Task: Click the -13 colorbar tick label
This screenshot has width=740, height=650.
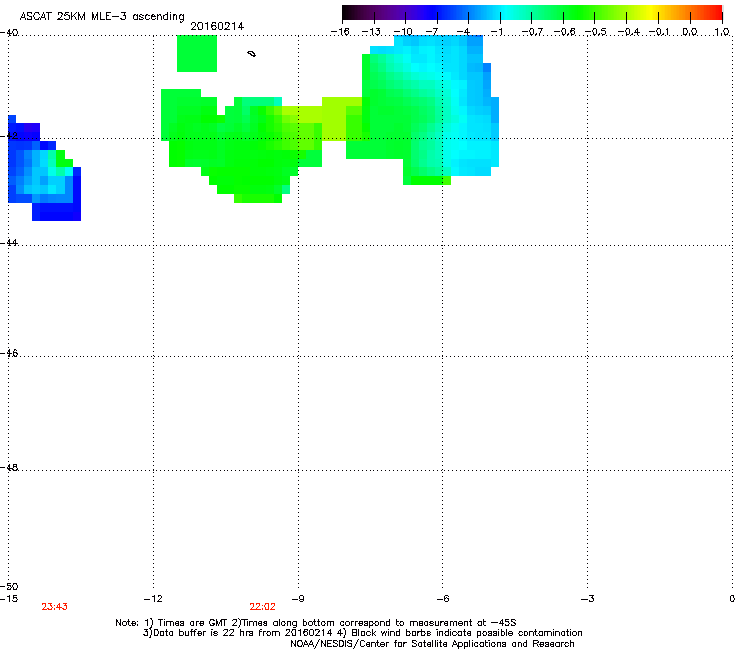Action: (371, 32)
